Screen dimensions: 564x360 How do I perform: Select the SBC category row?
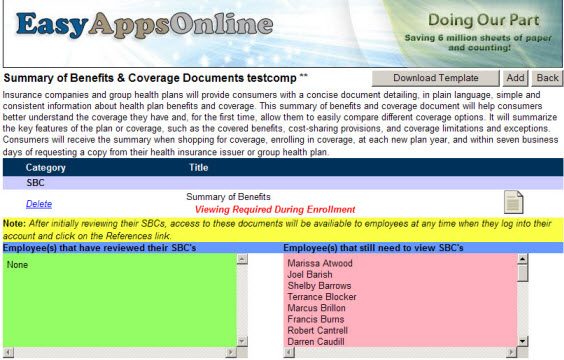coord(283,183)
